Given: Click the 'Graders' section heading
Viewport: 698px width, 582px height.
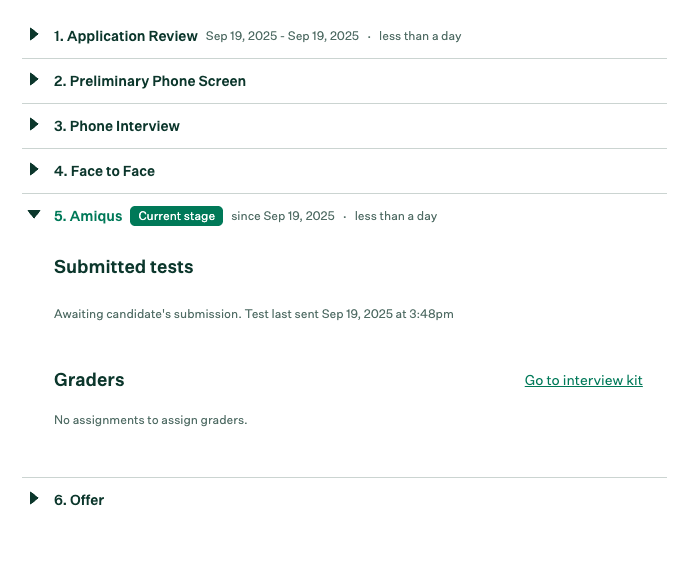Looking at the screenshot, I should pos(89,380).
